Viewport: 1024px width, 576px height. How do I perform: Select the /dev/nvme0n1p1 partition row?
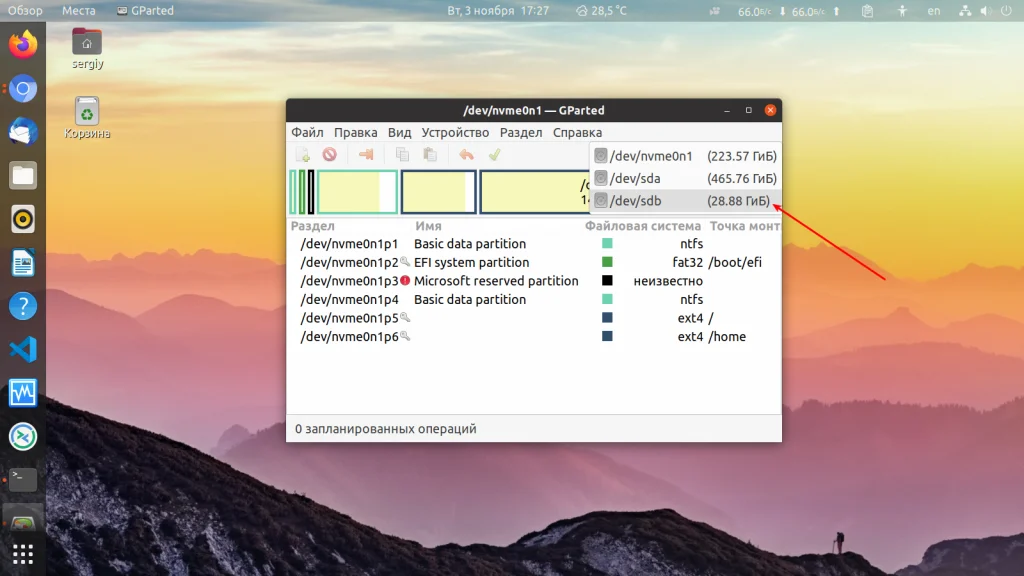tap(534, 244)
